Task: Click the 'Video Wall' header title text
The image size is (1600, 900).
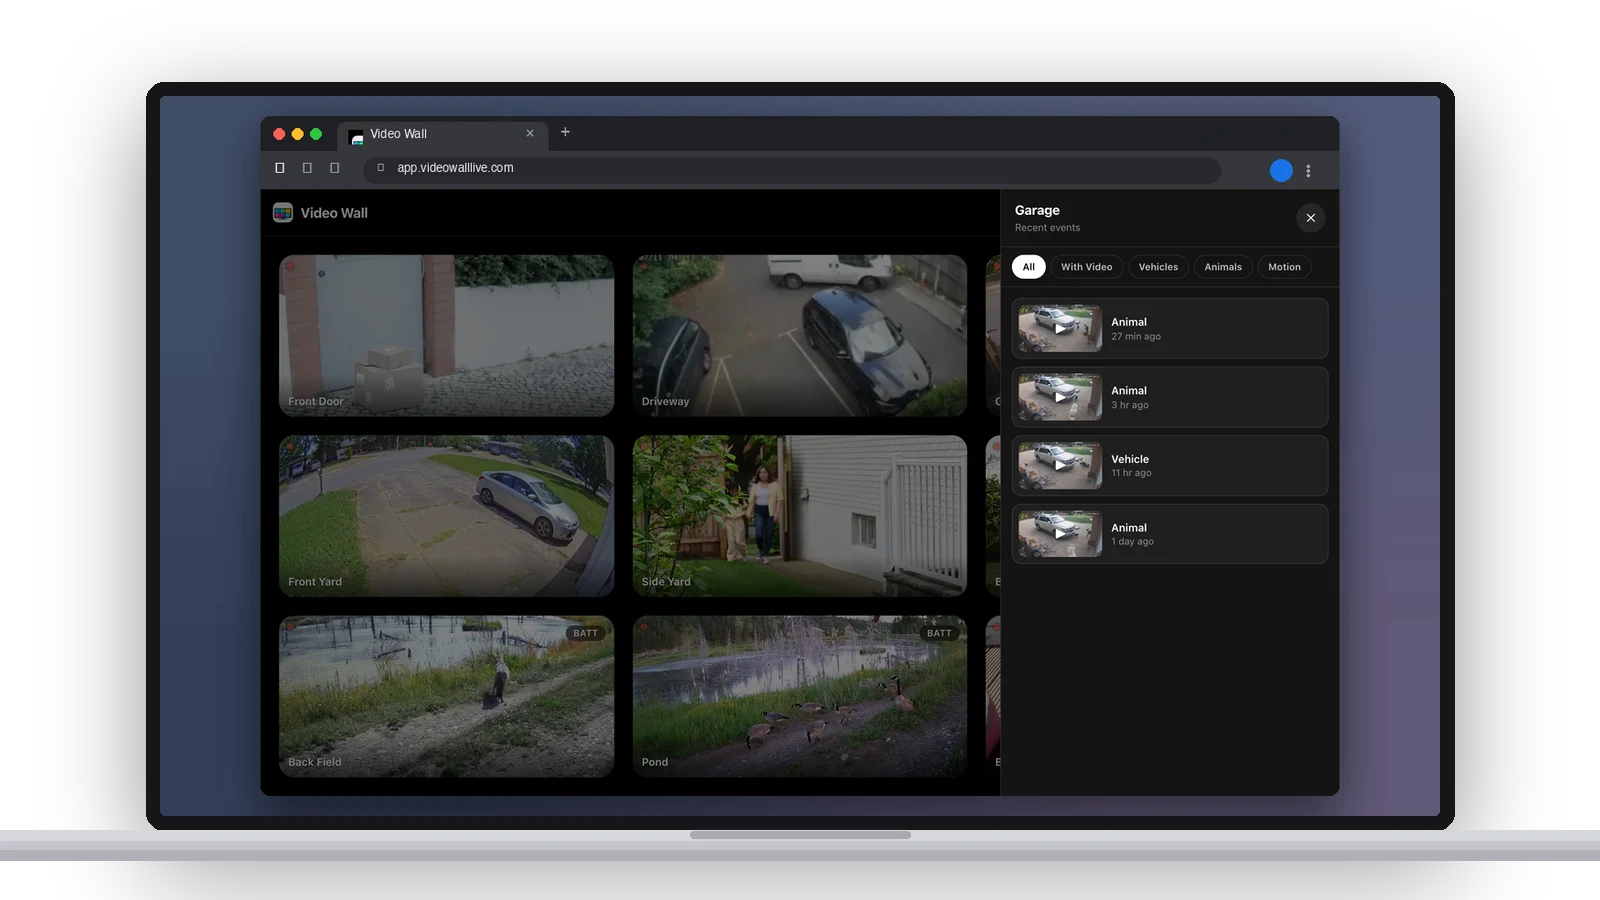Action: coord(334,213)
